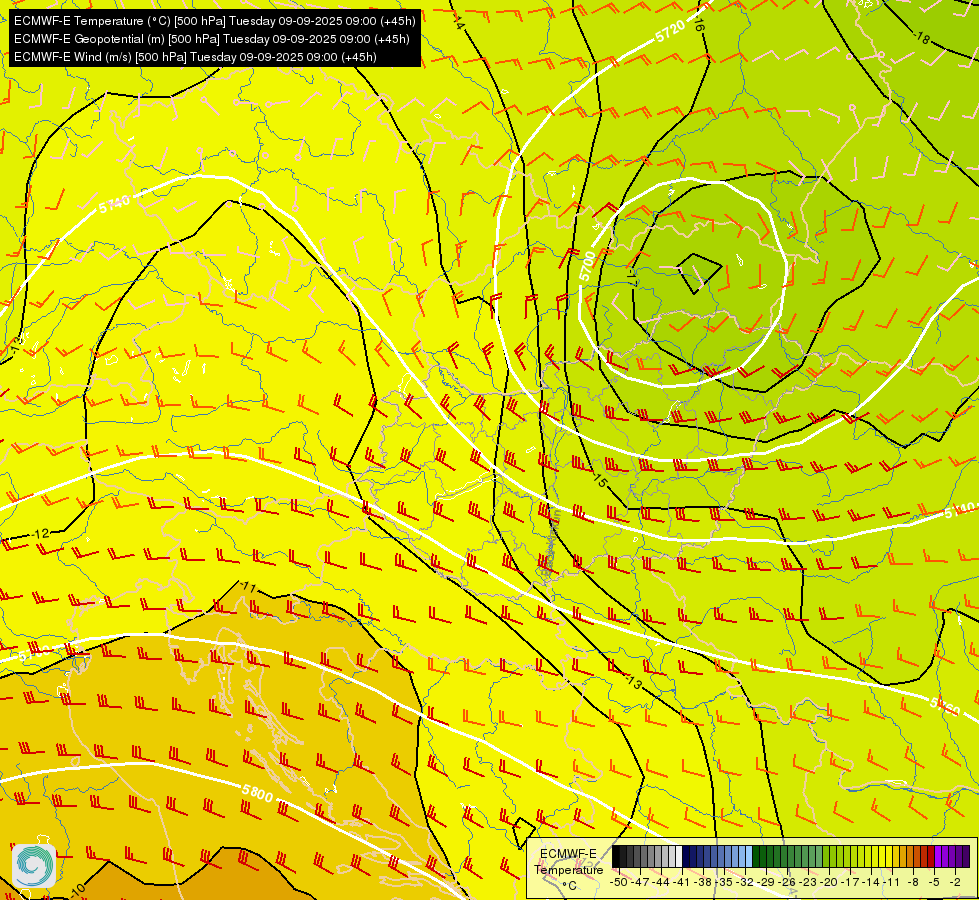The image size is (979, 900).
Task: Pick the white swatch before -41
Action: pos(679,856)
